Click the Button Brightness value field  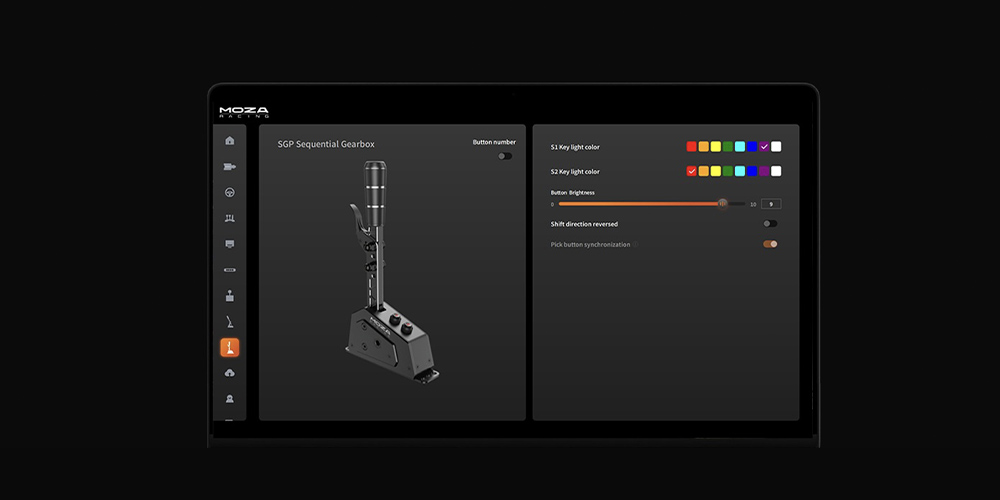[x=770, y=204]
